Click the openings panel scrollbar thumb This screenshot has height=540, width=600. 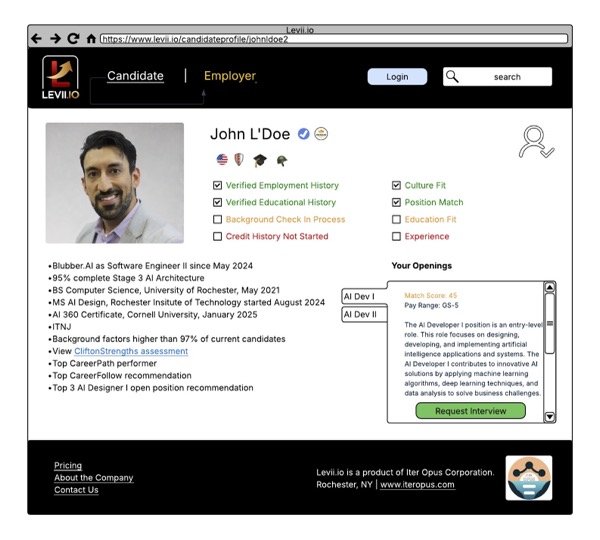pos(549,324)
